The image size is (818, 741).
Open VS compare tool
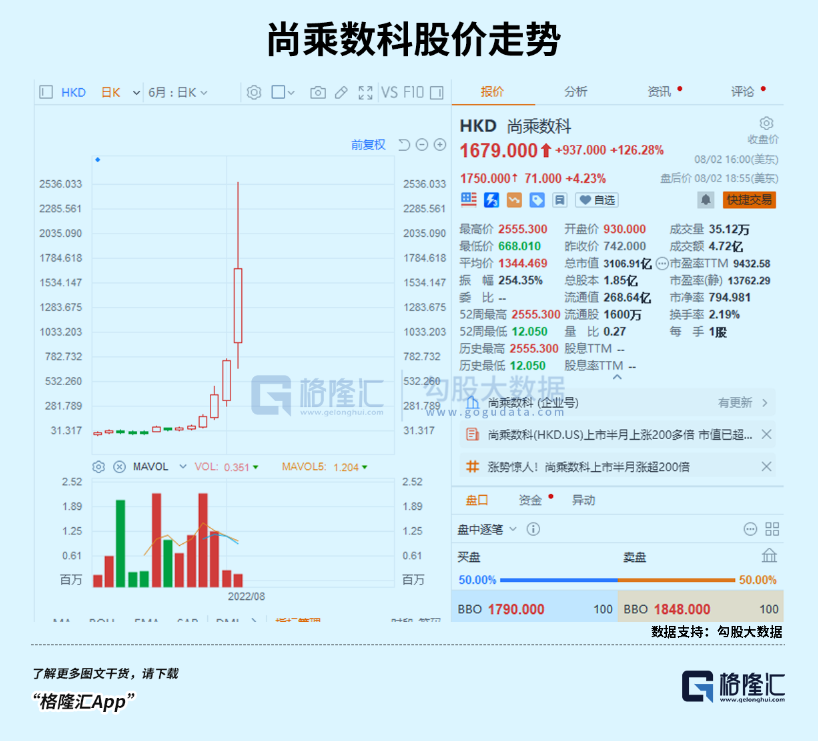(x=389, y=92)
